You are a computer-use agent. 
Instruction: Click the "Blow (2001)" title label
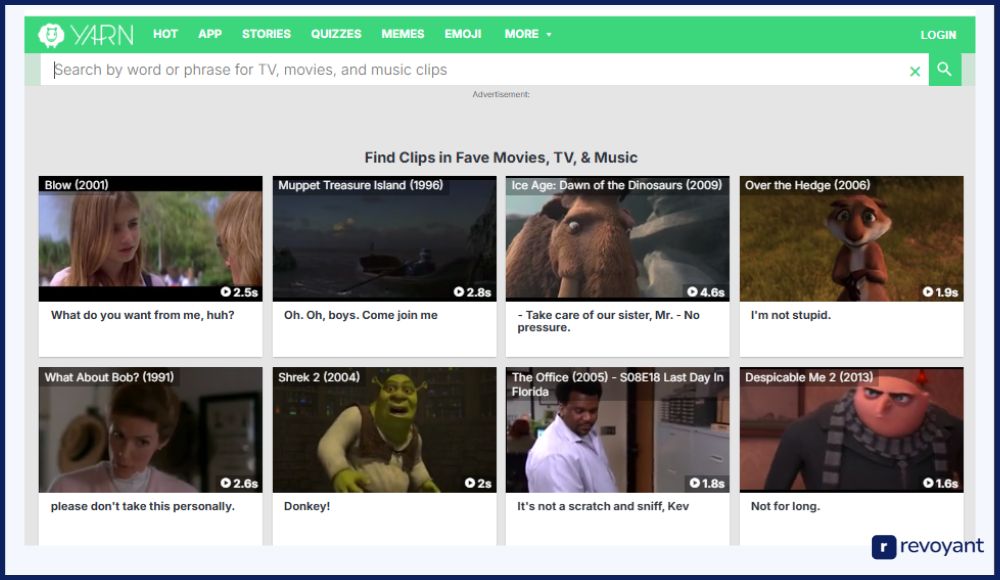point(77,185)
